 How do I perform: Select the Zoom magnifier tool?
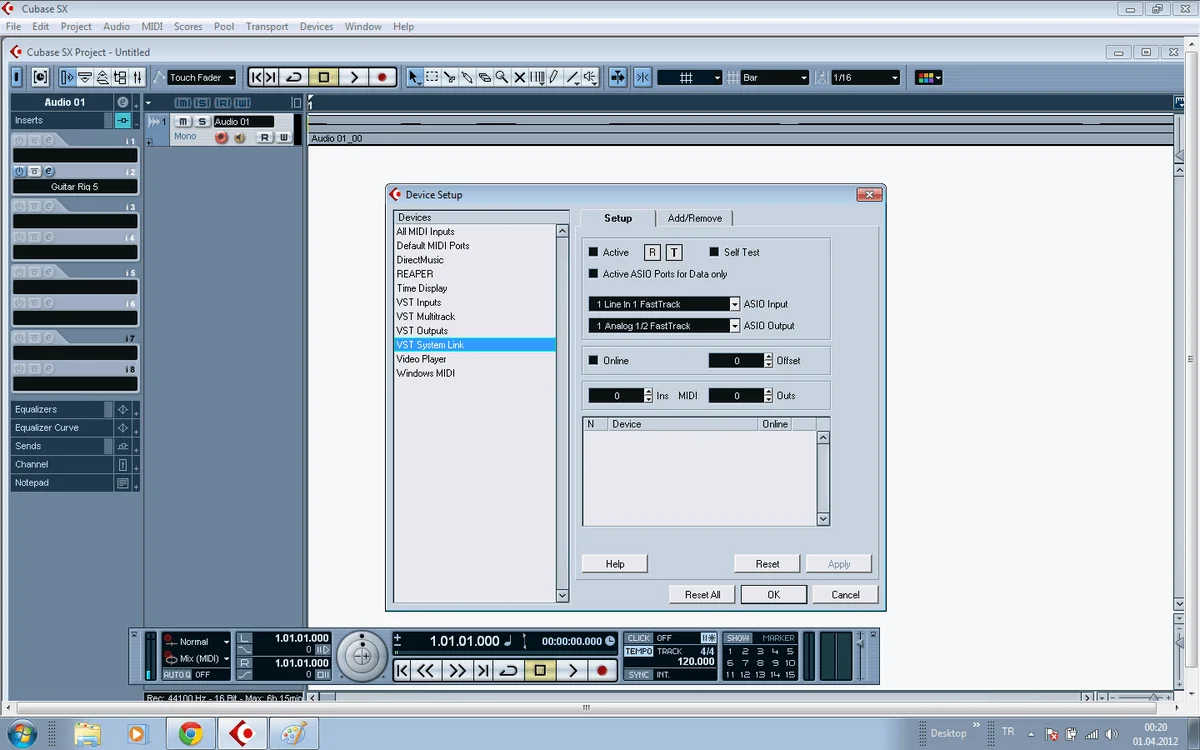pyautogui.click(x=502, y=77)
